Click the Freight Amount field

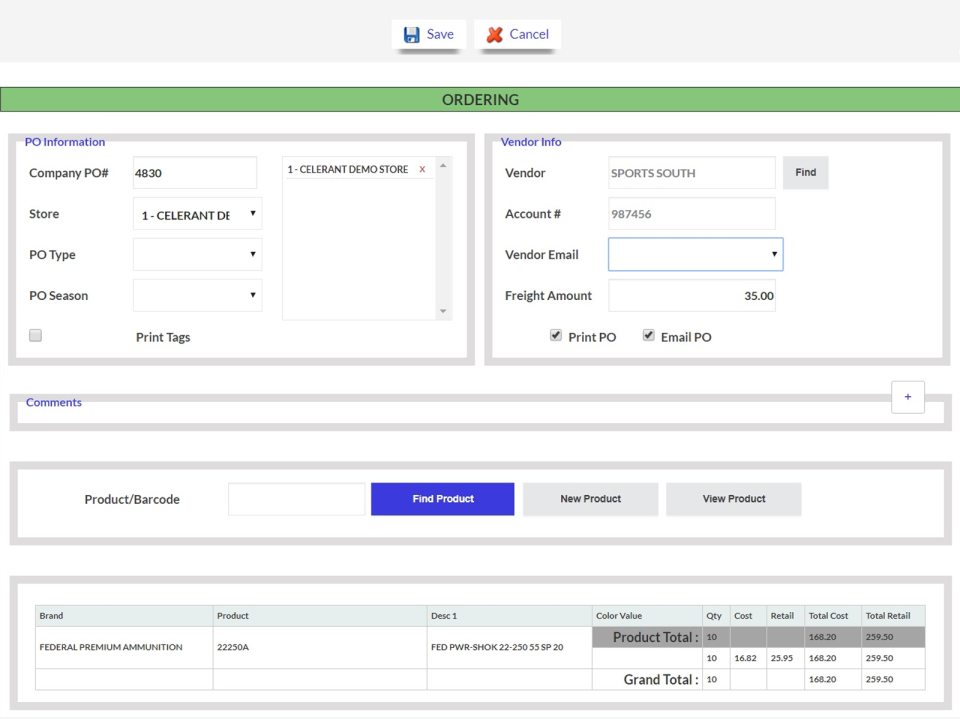692,295
